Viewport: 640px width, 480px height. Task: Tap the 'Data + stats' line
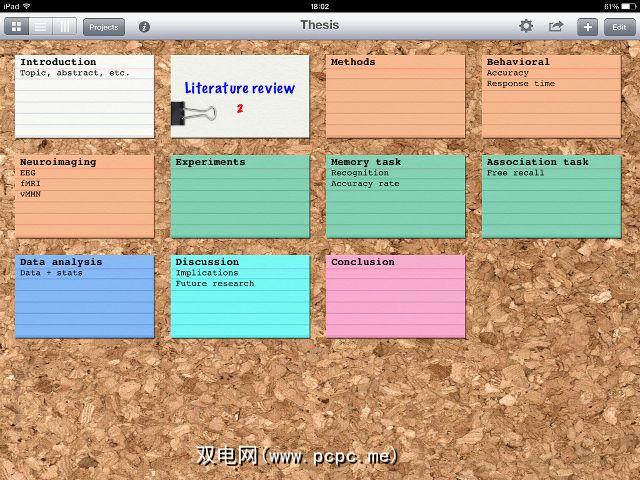coord(51,273)
